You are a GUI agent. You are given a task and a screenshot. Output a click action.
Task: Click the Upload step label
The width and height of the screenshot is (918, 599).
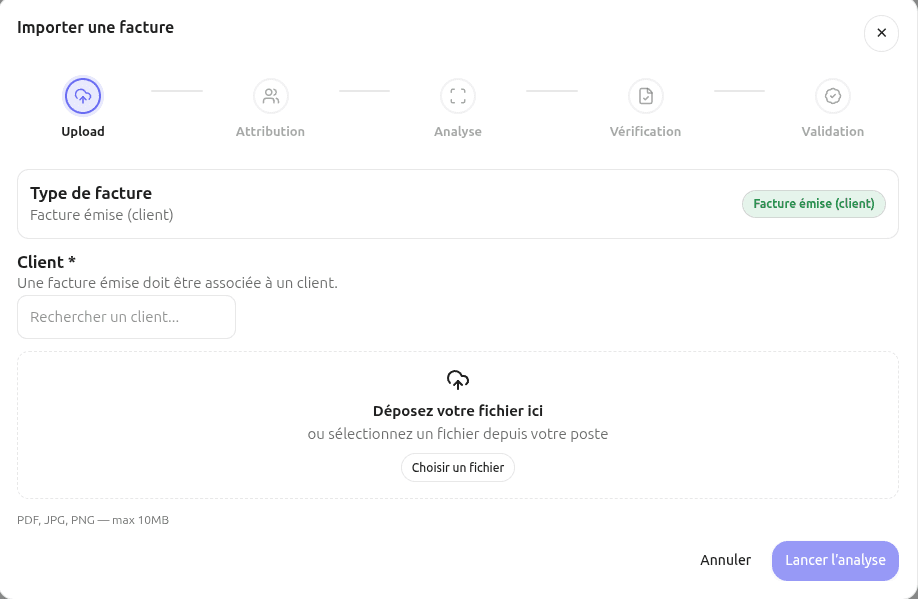[83, 131]
